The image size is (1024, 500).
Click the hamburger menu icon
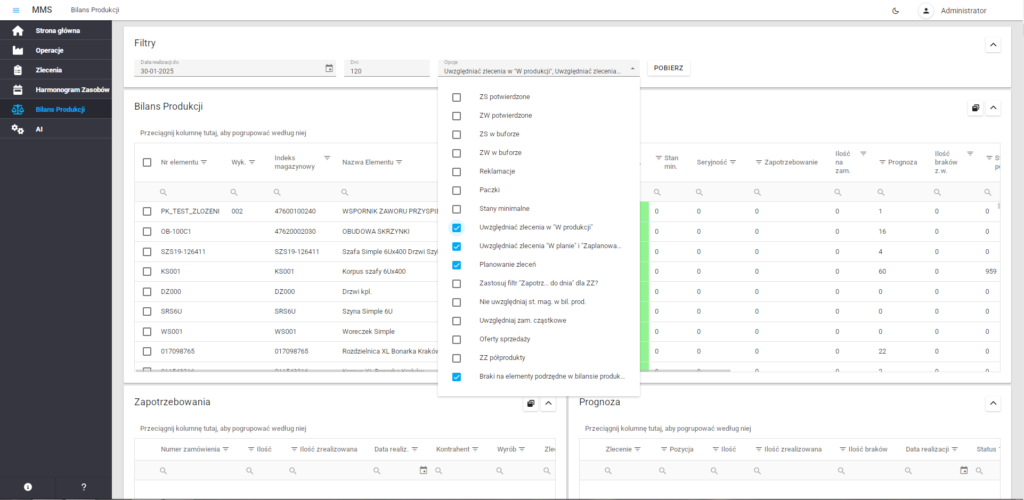click(x=15, y=10)
